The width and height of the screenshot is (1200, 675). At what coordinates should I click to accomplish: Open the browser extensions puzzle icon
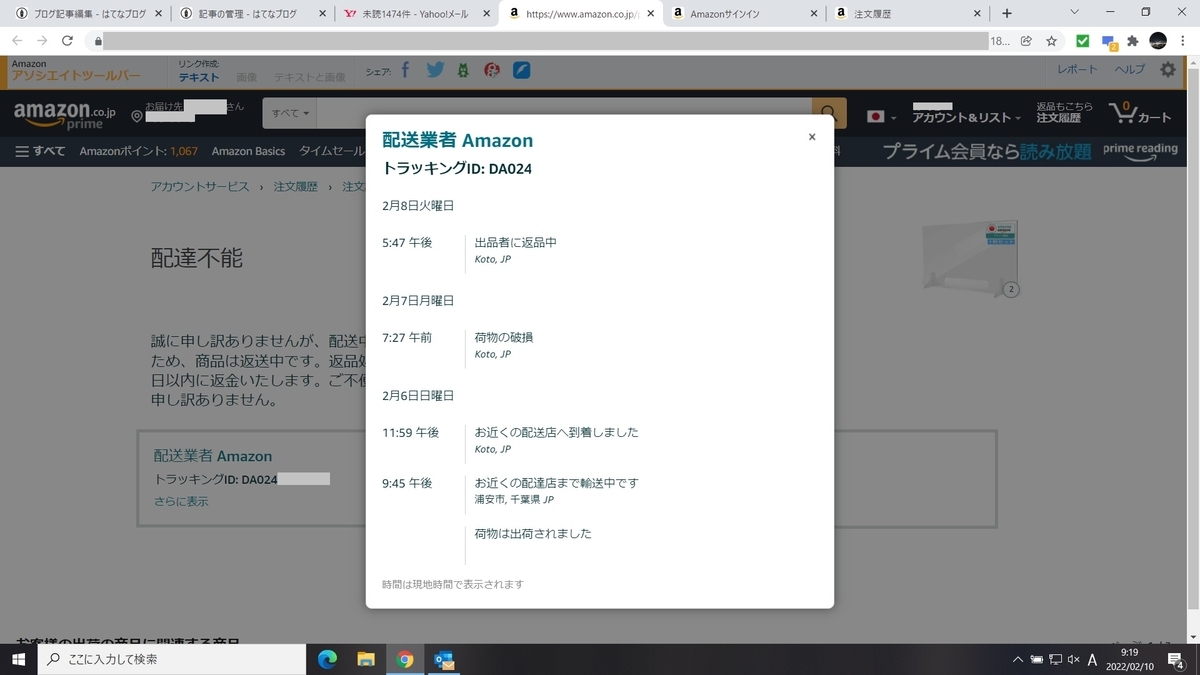pos(1131,41)
